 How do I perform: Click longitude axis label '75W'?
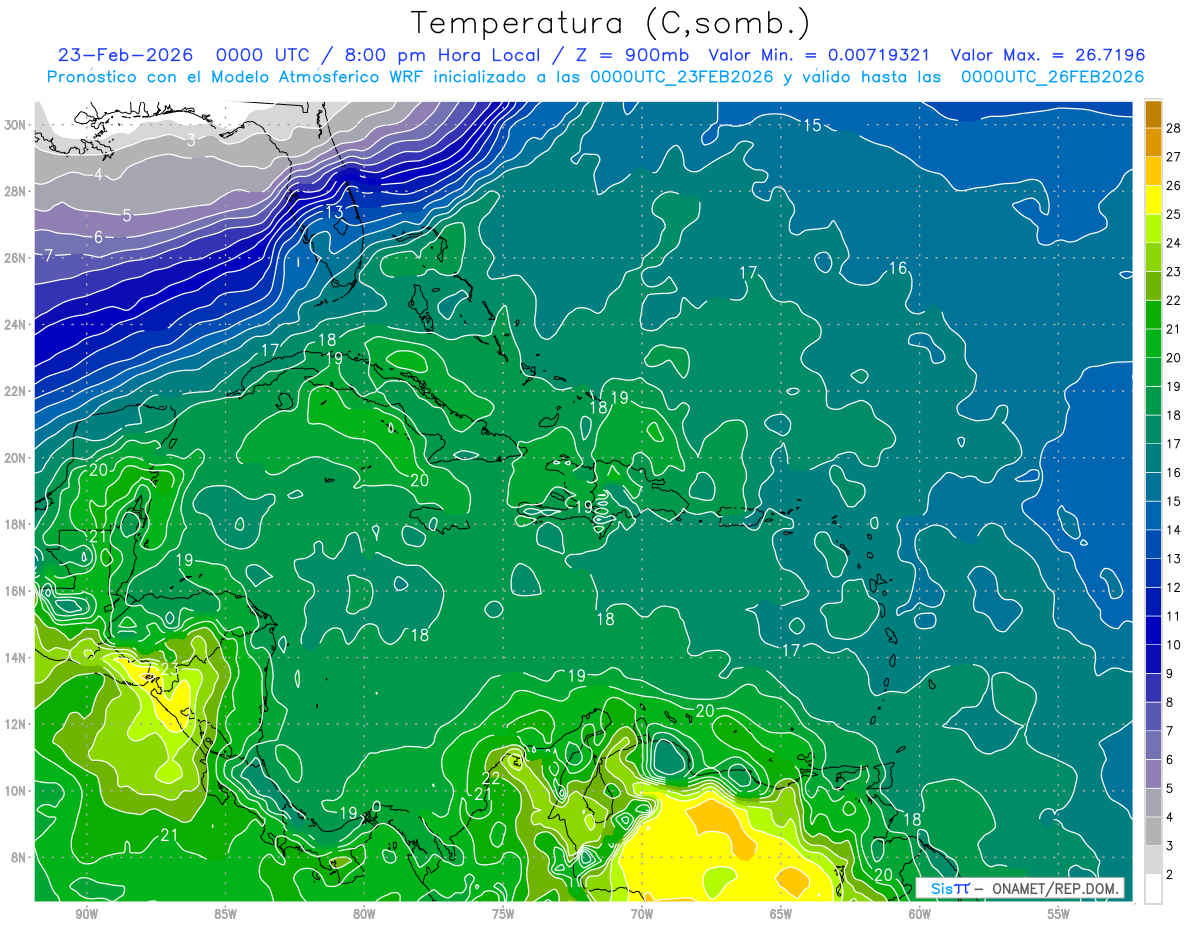pos(503,914)
